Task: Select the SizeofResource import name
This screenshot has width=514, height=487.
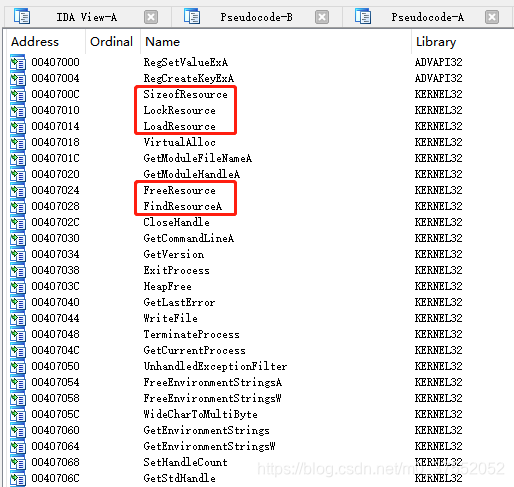Action: coord(186,94)
